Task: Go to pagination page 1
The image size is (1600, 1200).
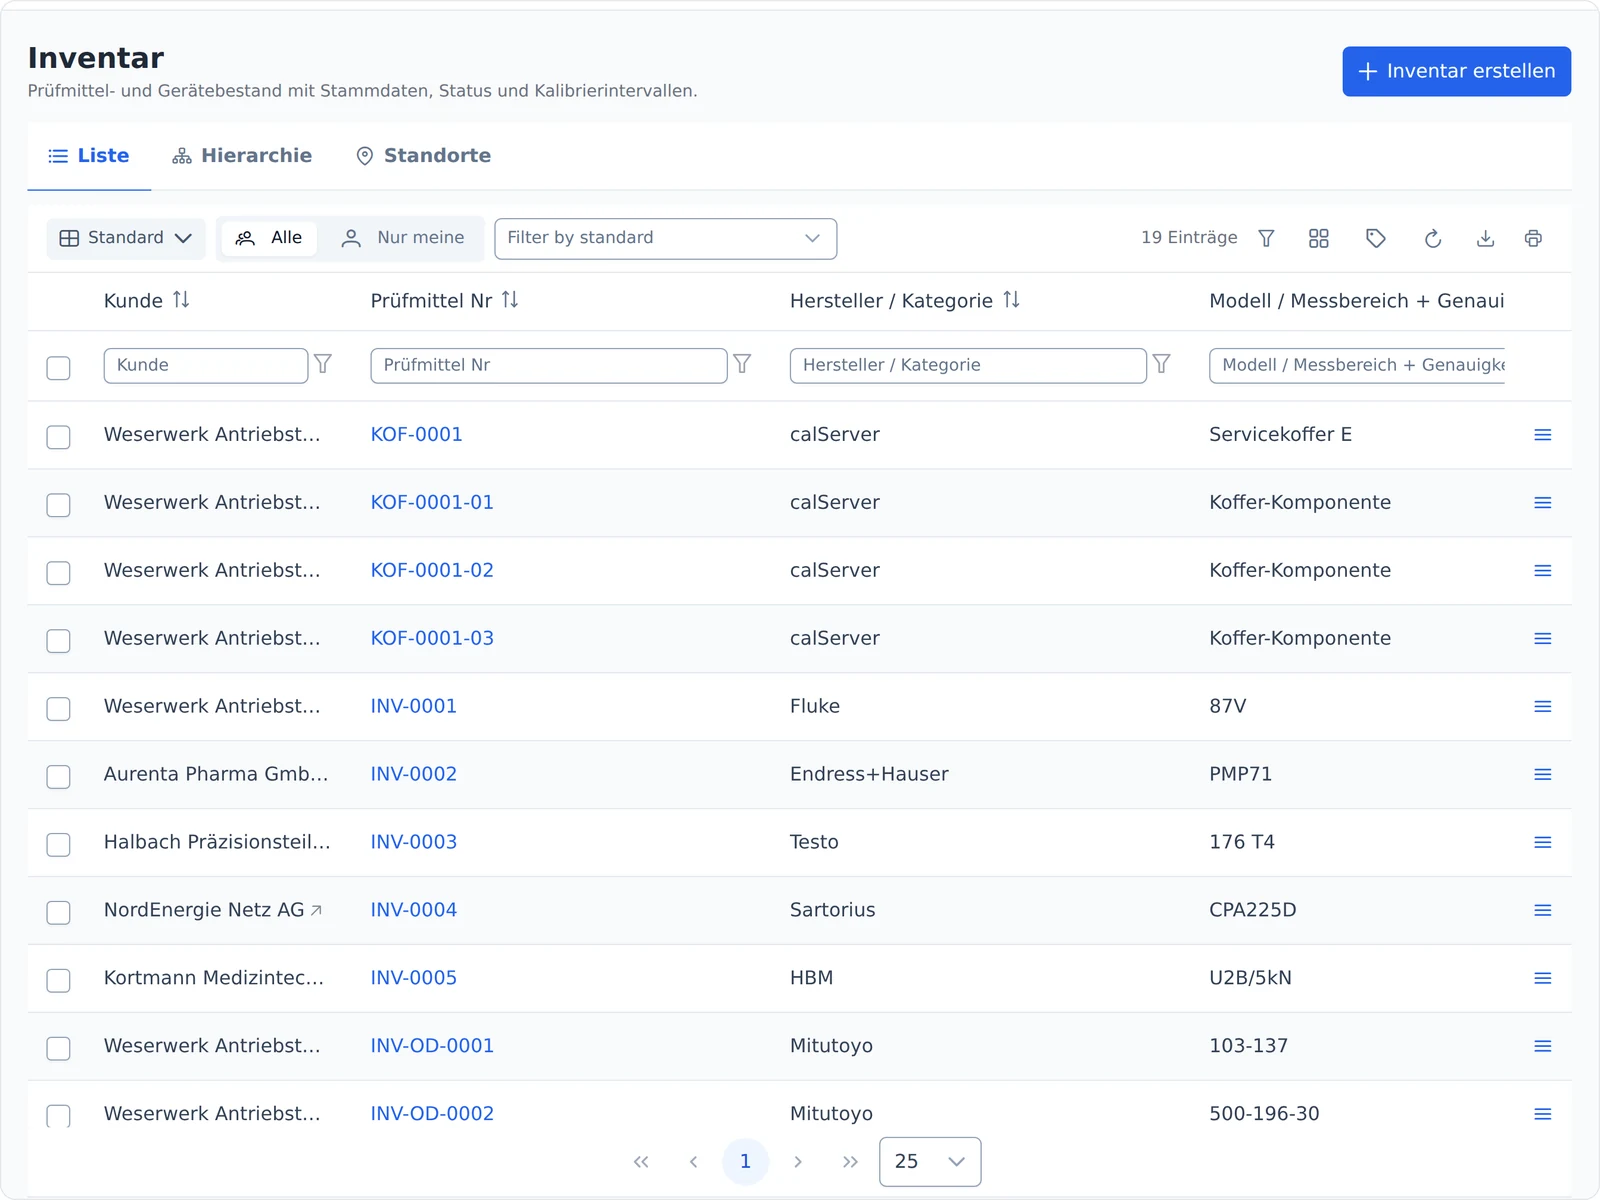Action: (745, 1161)
